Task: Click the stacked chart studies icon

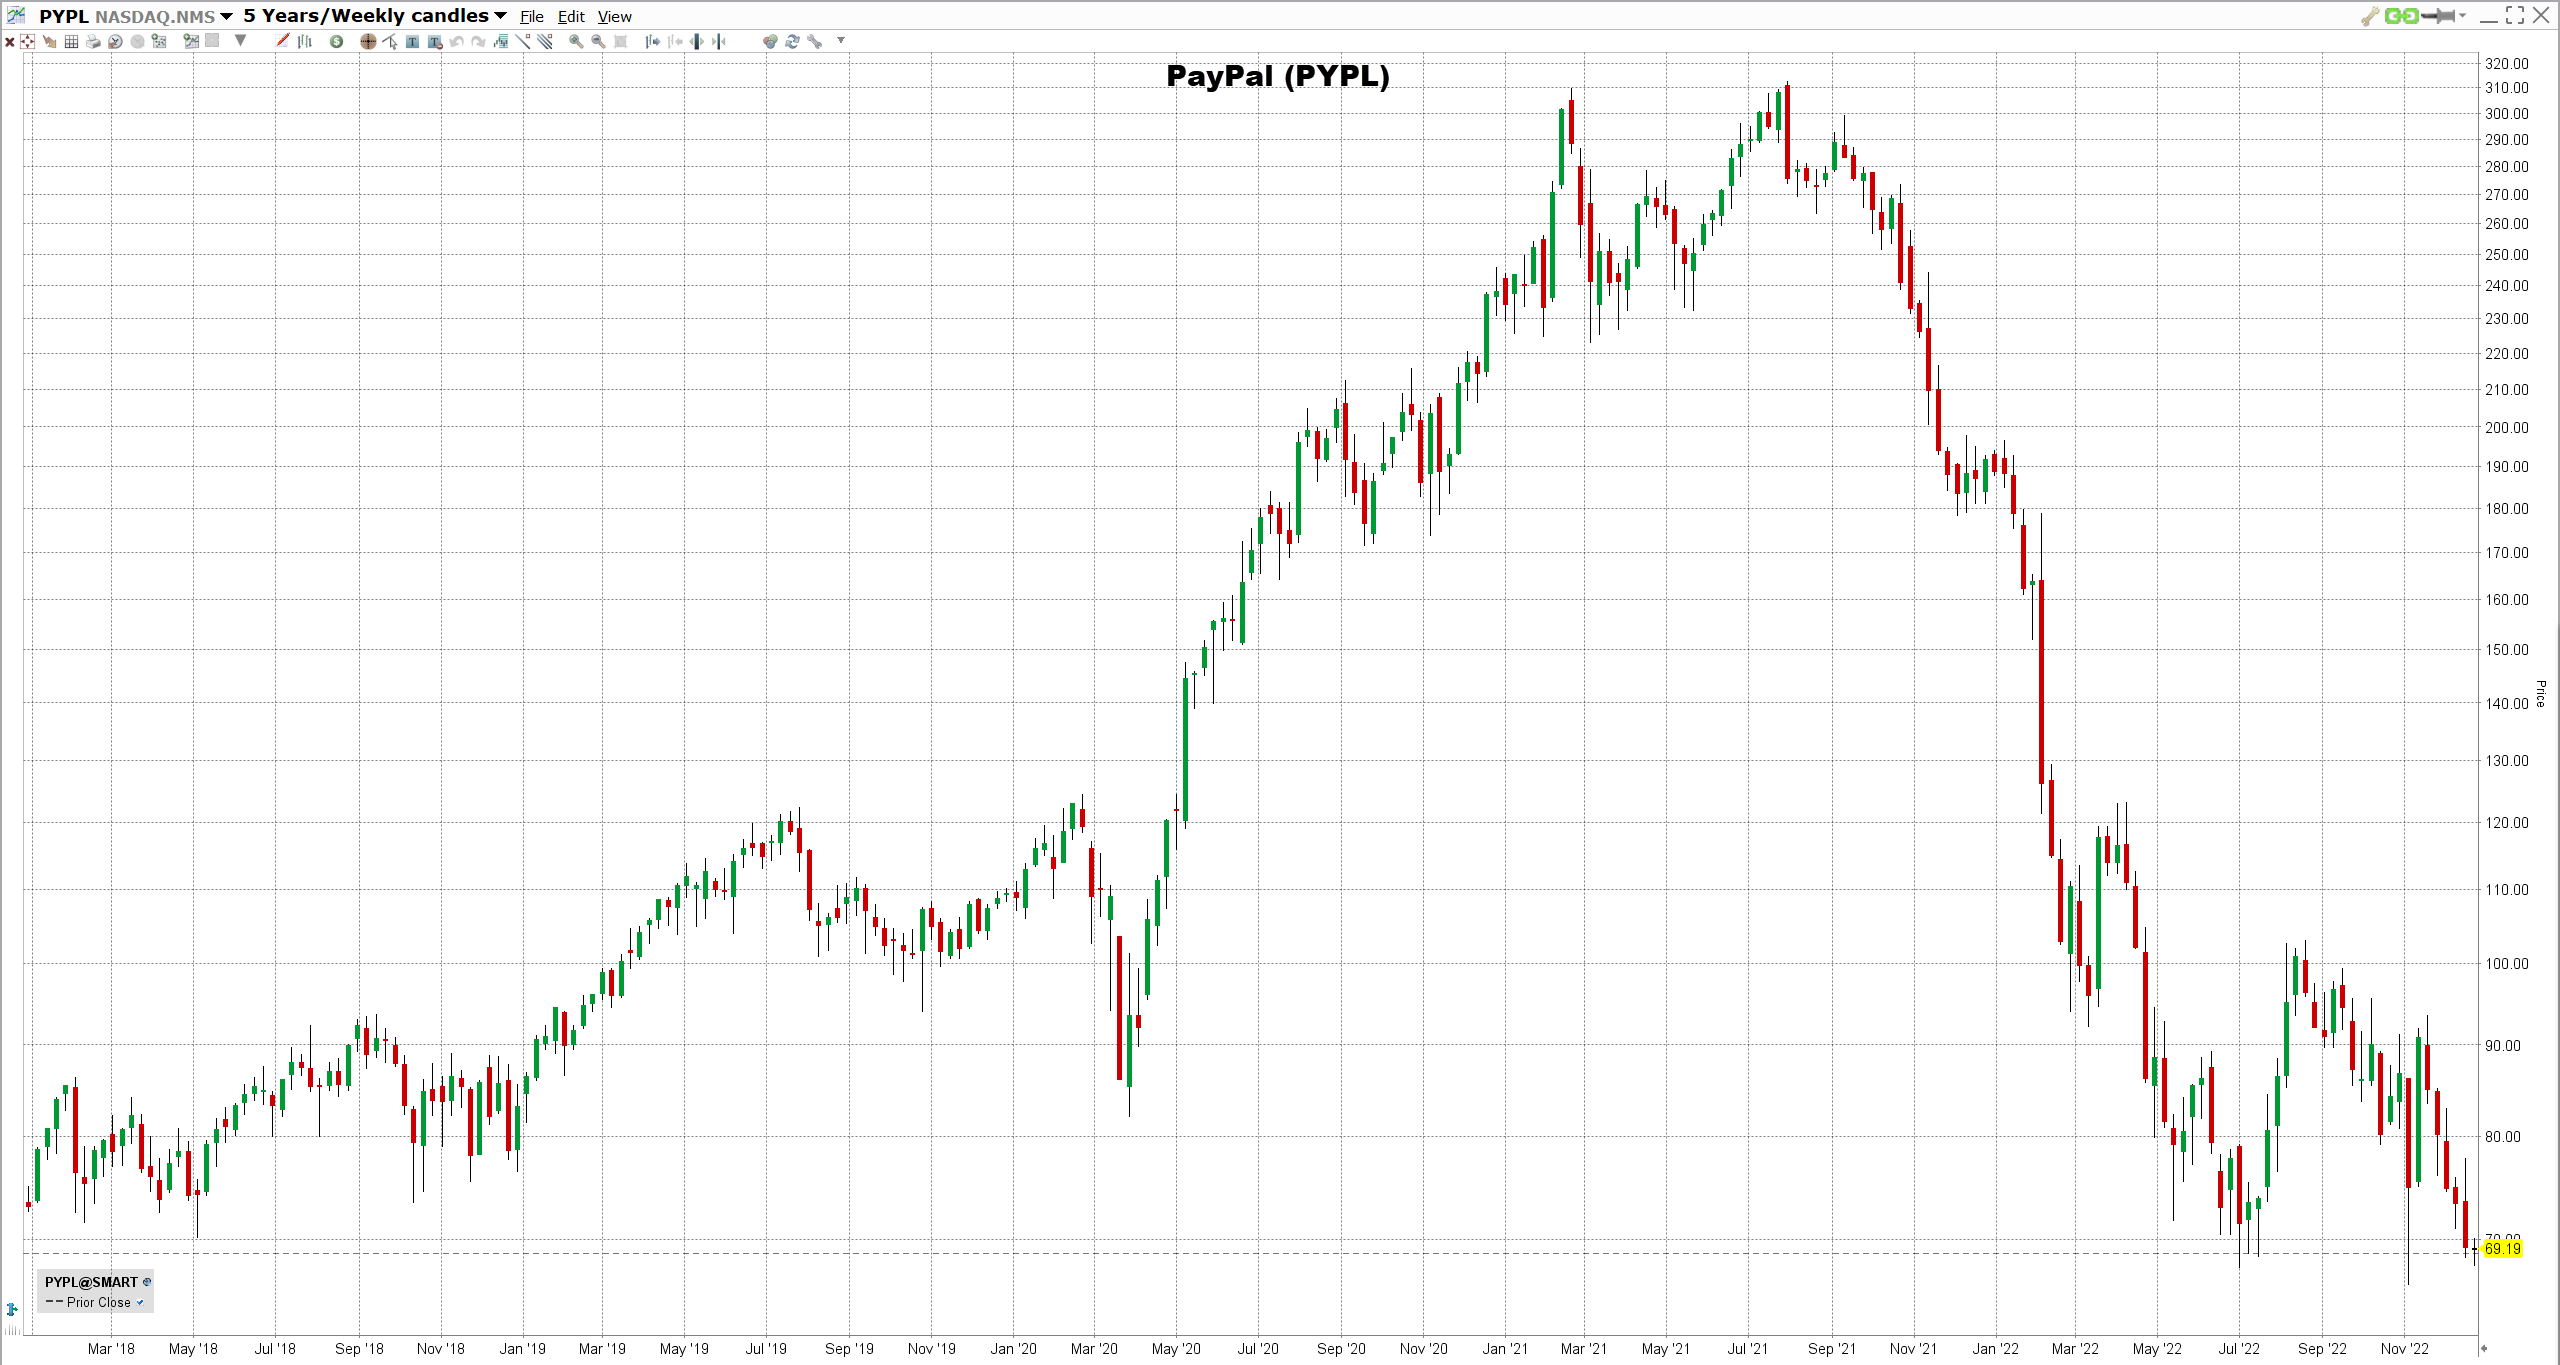Action: point(501,41)
